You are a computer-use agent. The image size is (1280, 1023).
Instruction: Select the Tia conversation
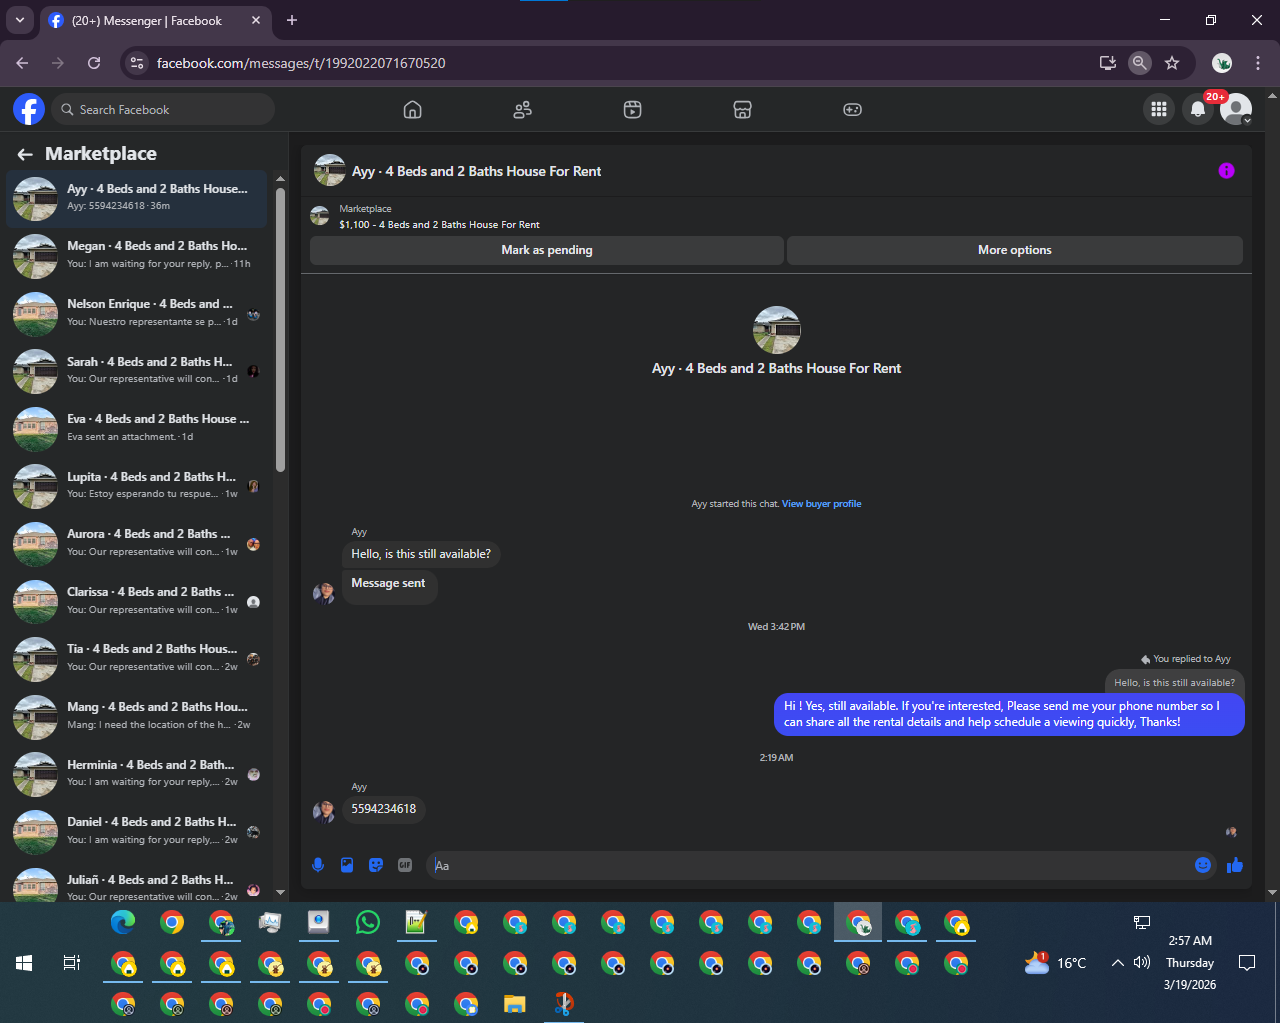click(x=137, y=658)
